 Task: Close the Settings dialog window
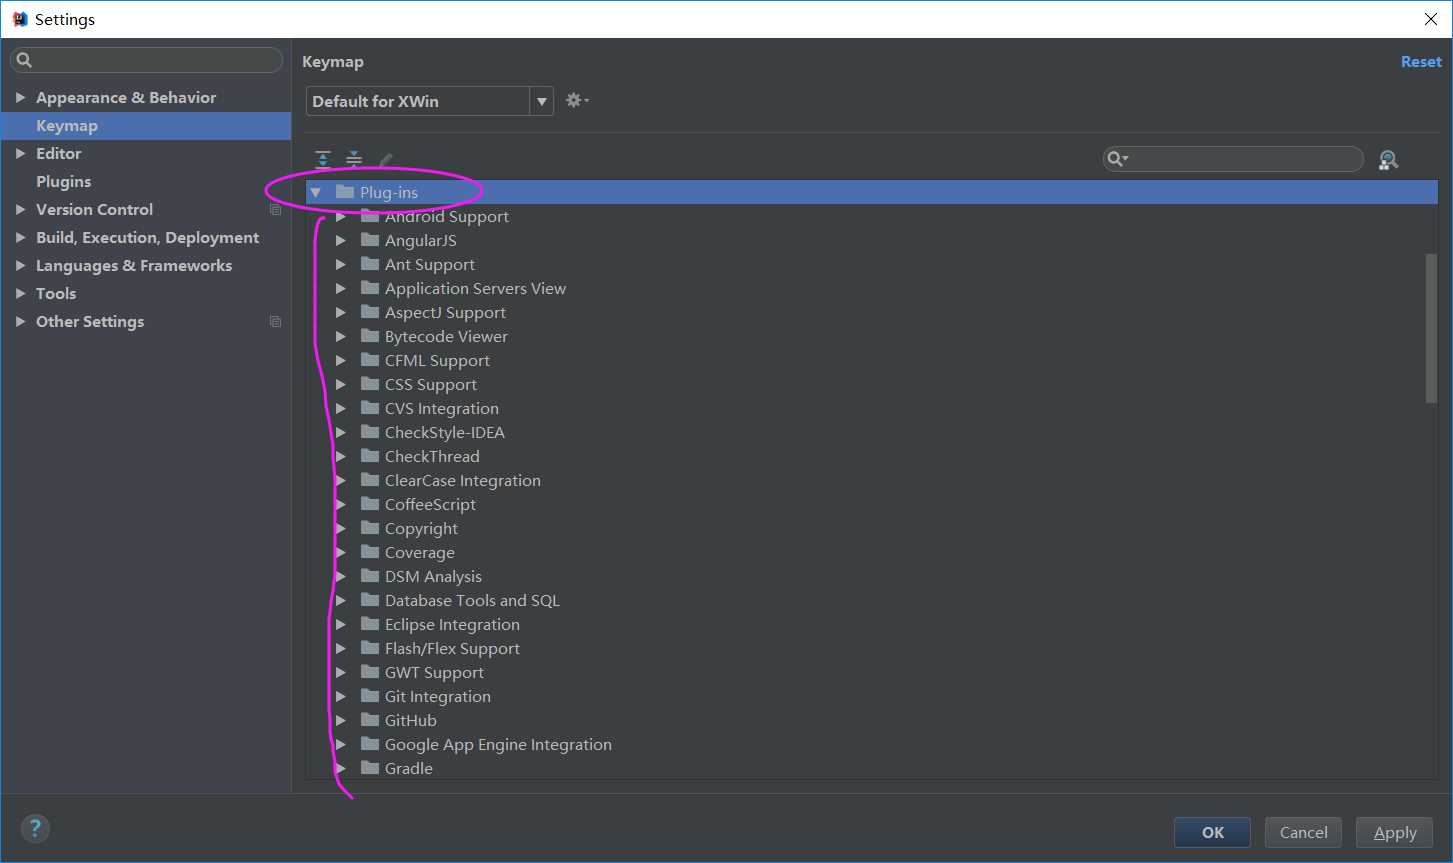point(1430,19)
